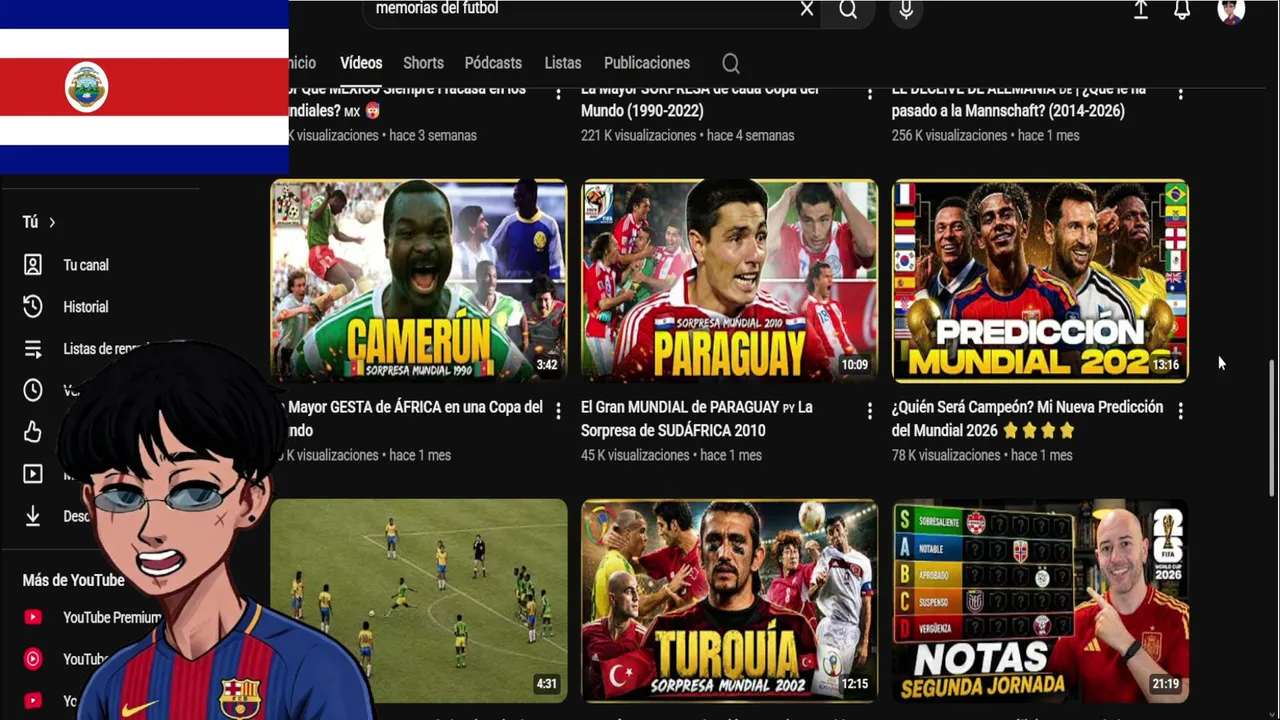The image size is (1280, 720).
Task: Open options for the MUNDIAL de PARAGUAY video
Action: (869, 410)
